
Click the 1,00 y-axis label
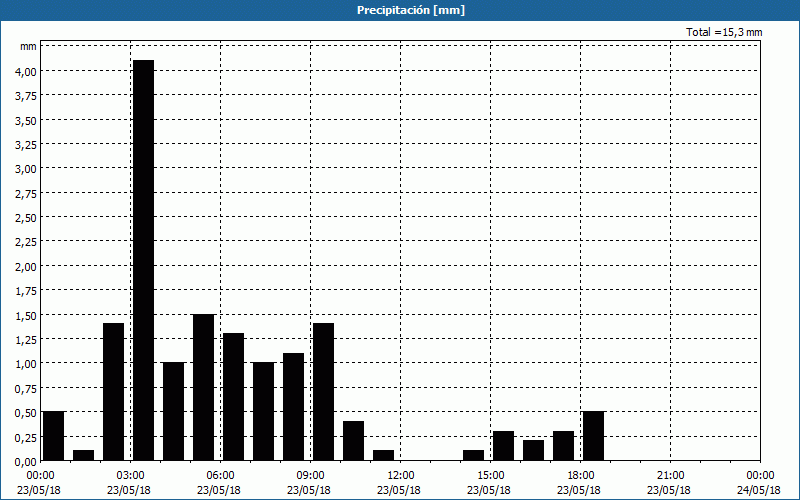(26, 364)
